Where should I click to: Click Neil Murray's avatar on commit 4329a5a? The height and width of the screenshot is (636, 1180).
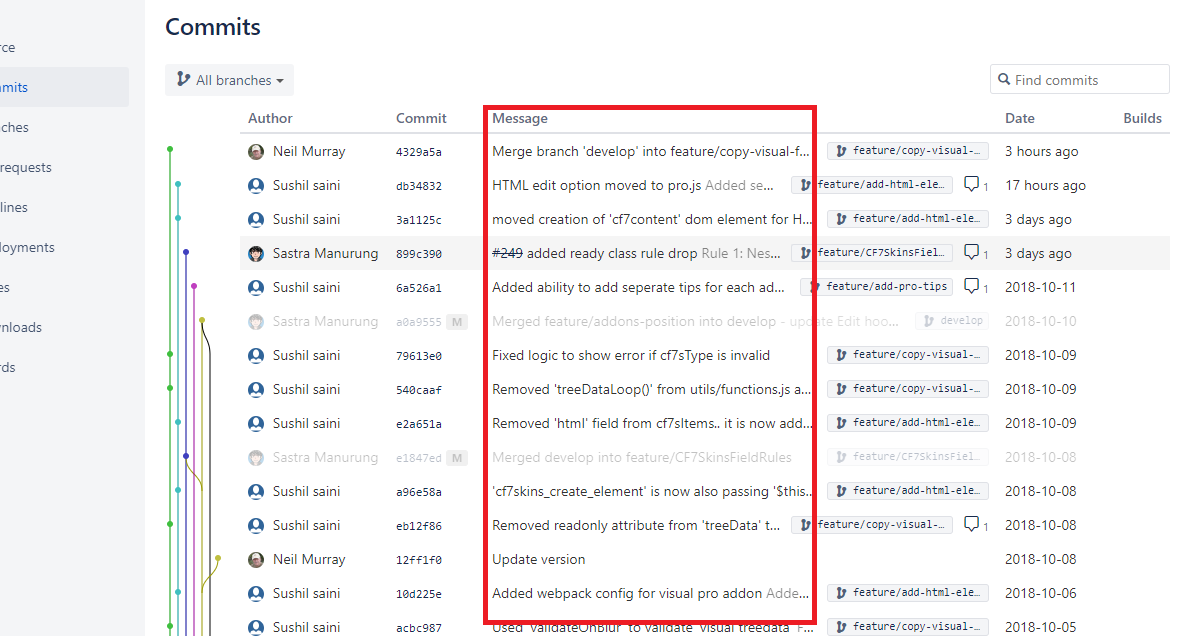(x=256, y=152)
